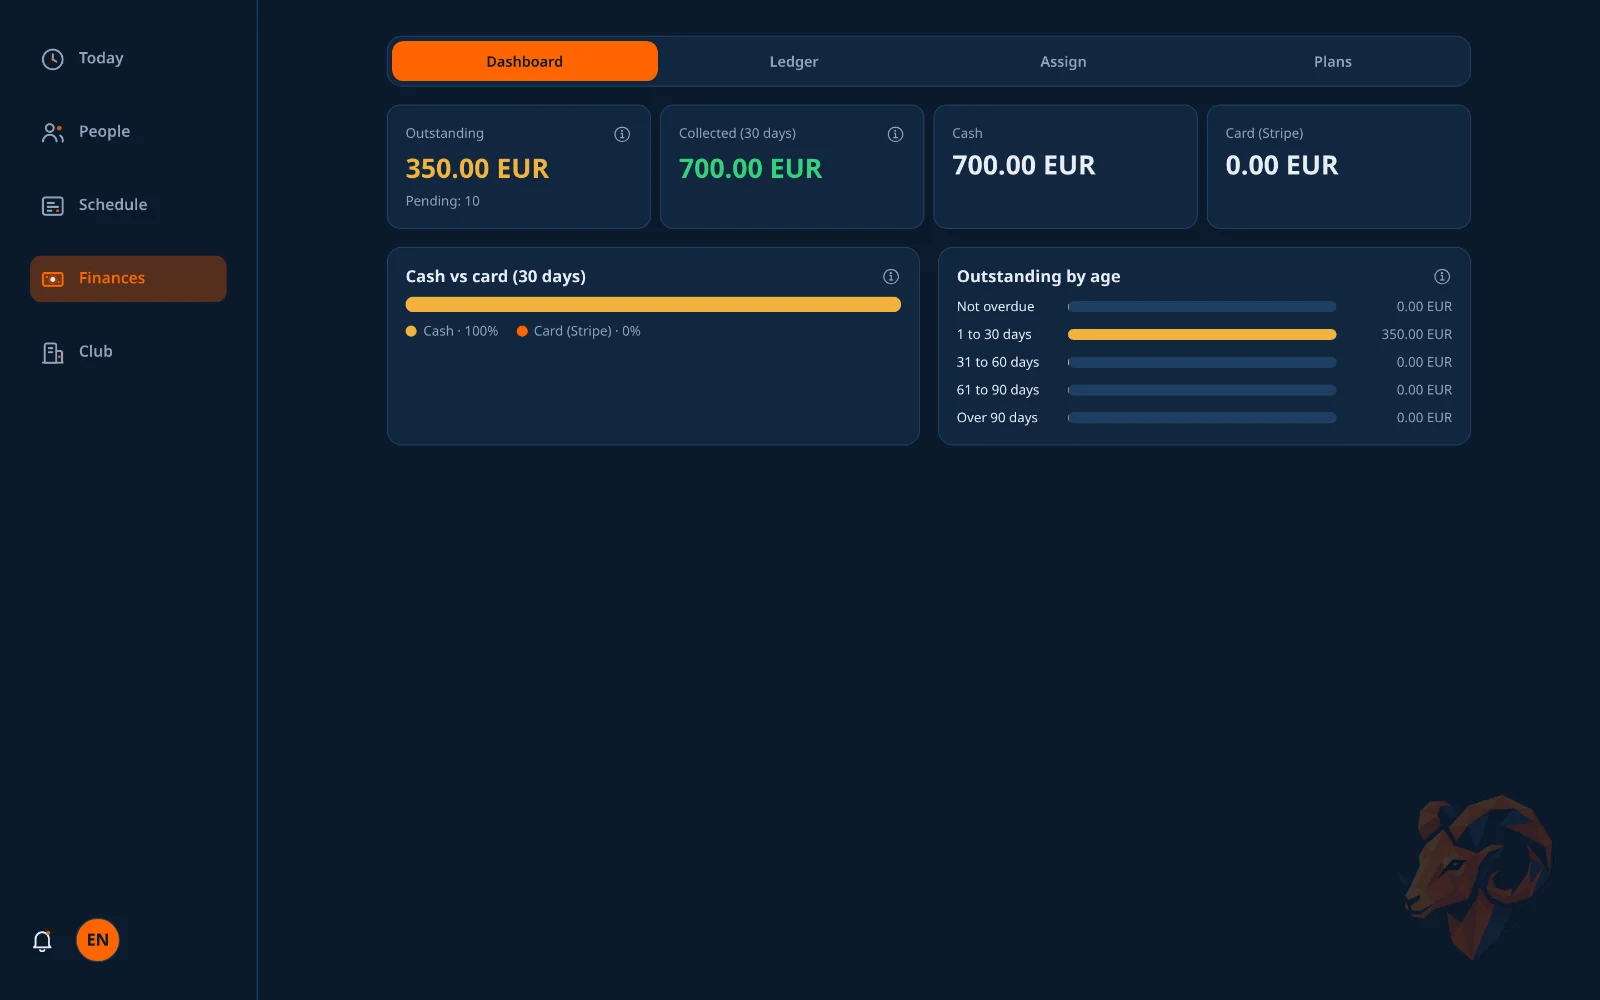Change language via the EN button

tap(98, 940)
